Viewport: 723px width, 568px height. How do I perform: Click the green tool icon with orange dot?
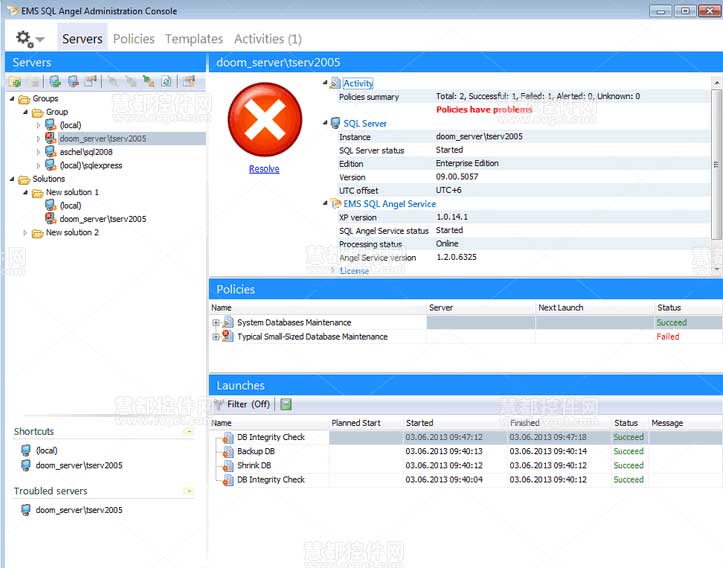click(x=148, y=82)
